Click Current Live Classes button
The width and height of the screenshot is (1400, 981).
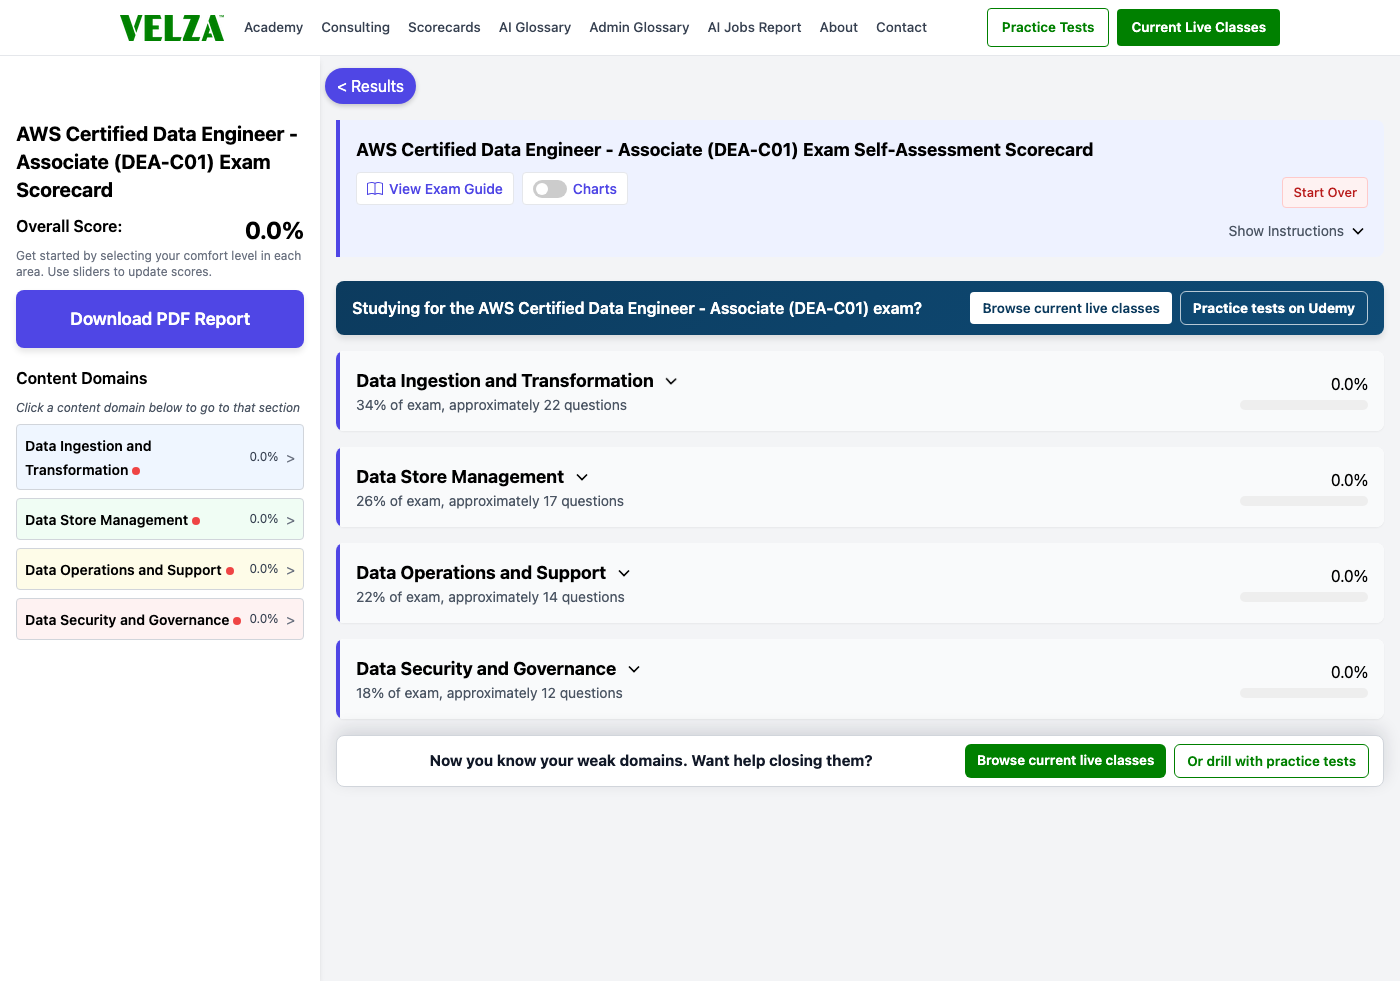click(x=1198, y=27)
